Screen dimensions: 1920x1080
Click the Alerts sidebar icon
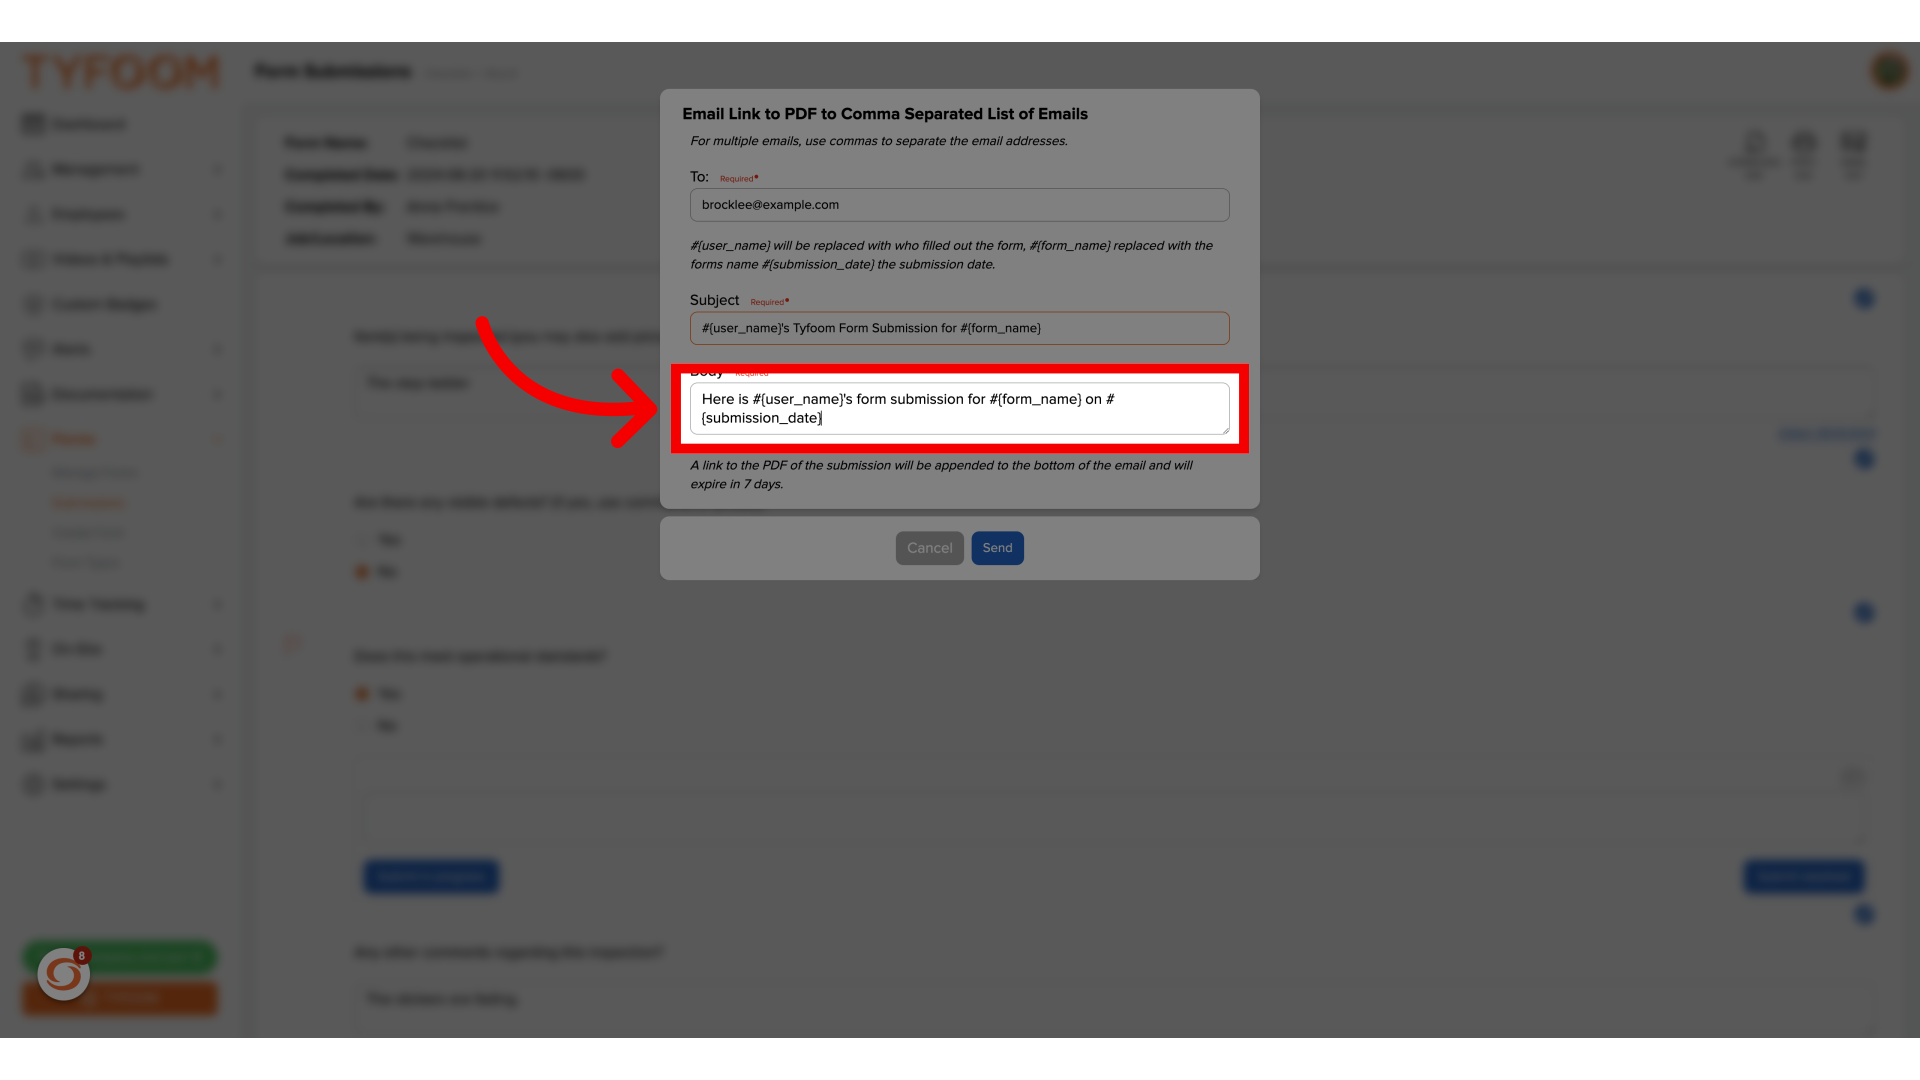[33, 349]
